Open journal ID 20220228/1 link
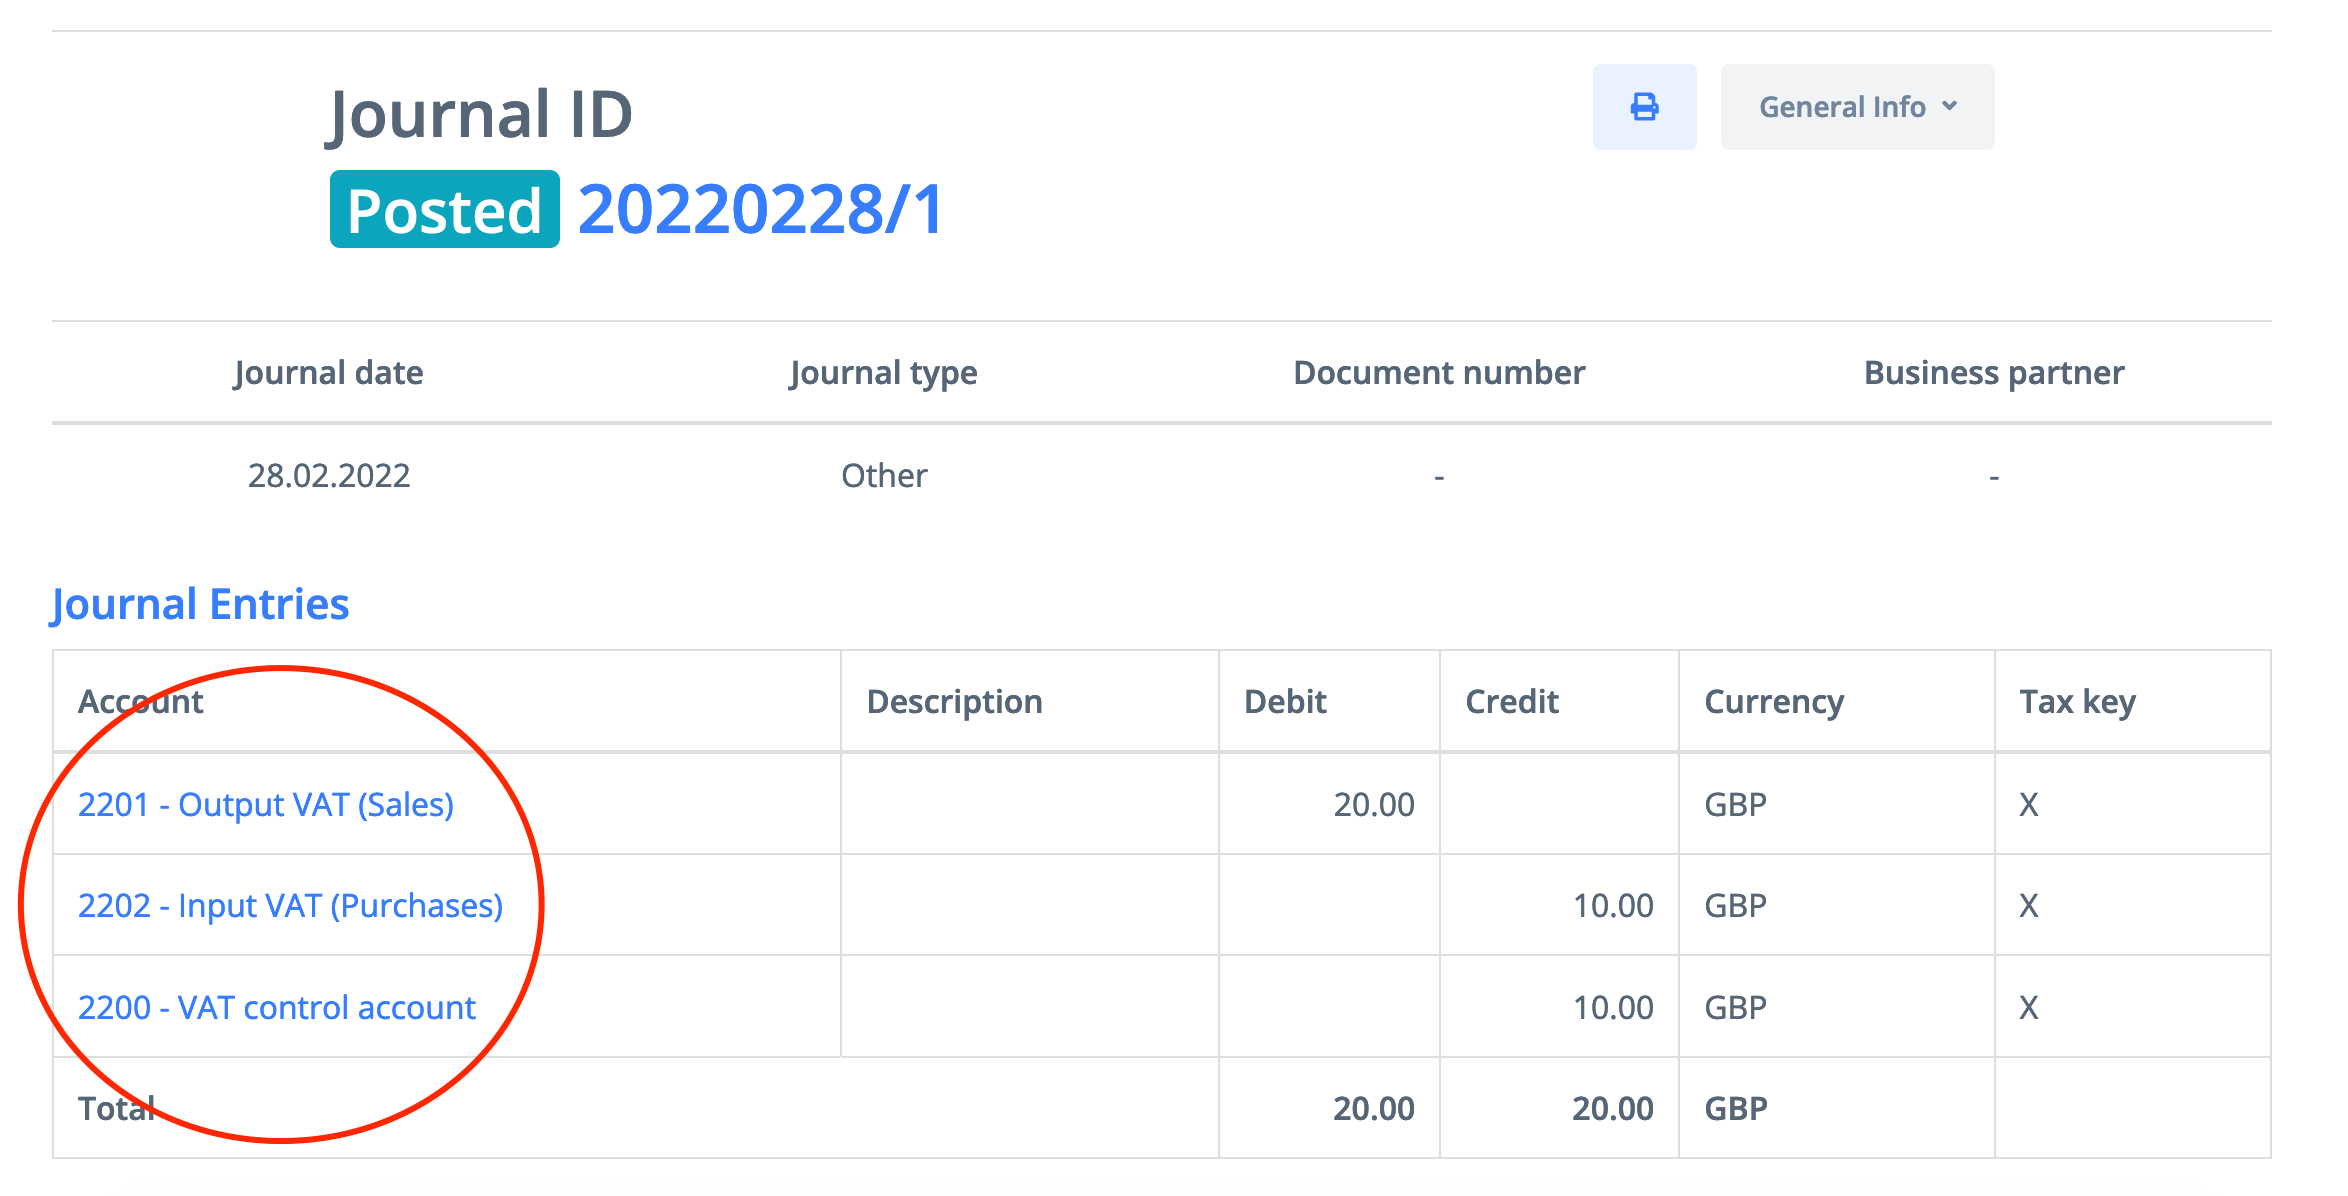Screen dimensions: 2348x1196 pos(760,210)
